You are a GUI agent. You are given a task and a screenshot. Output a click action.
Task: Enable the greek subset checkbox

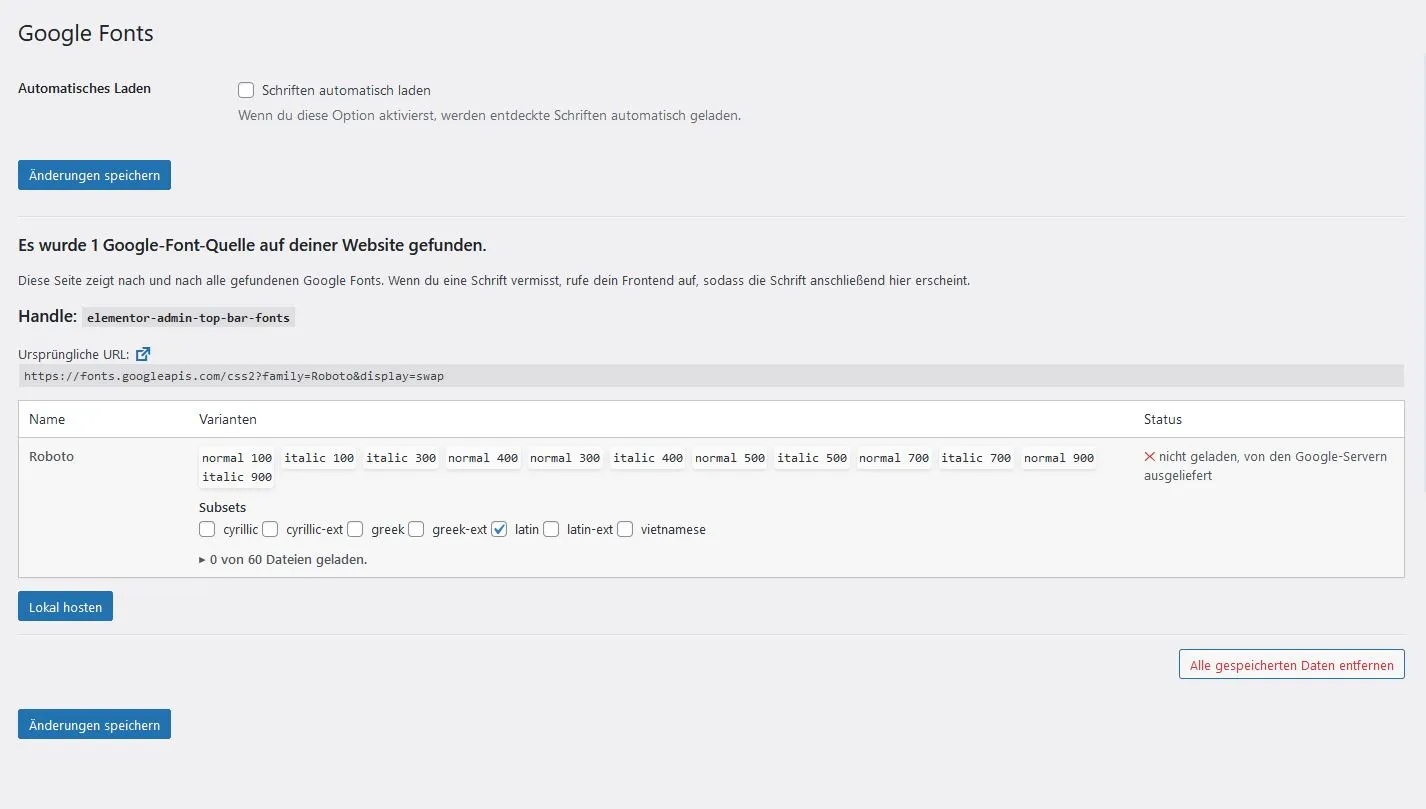(355, 529)
